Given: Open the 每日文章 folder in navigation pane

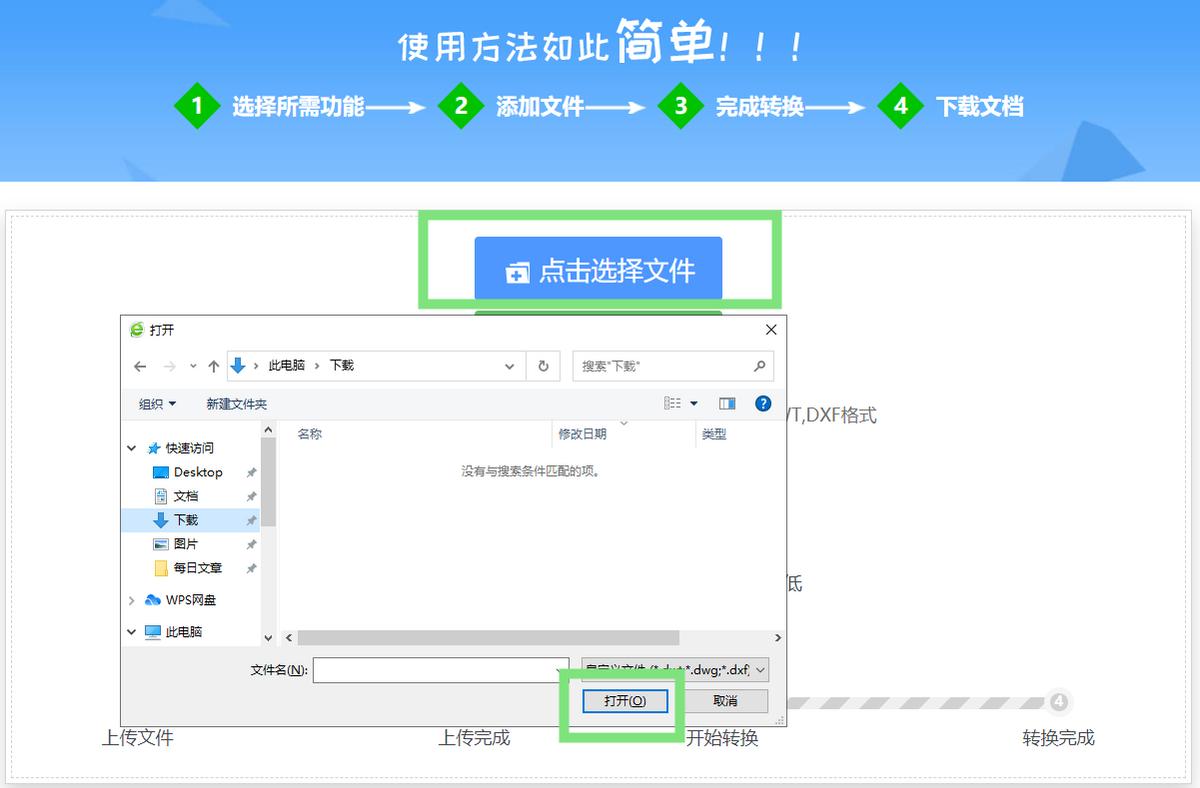Looking at the screenshot, I should point(198,568).
